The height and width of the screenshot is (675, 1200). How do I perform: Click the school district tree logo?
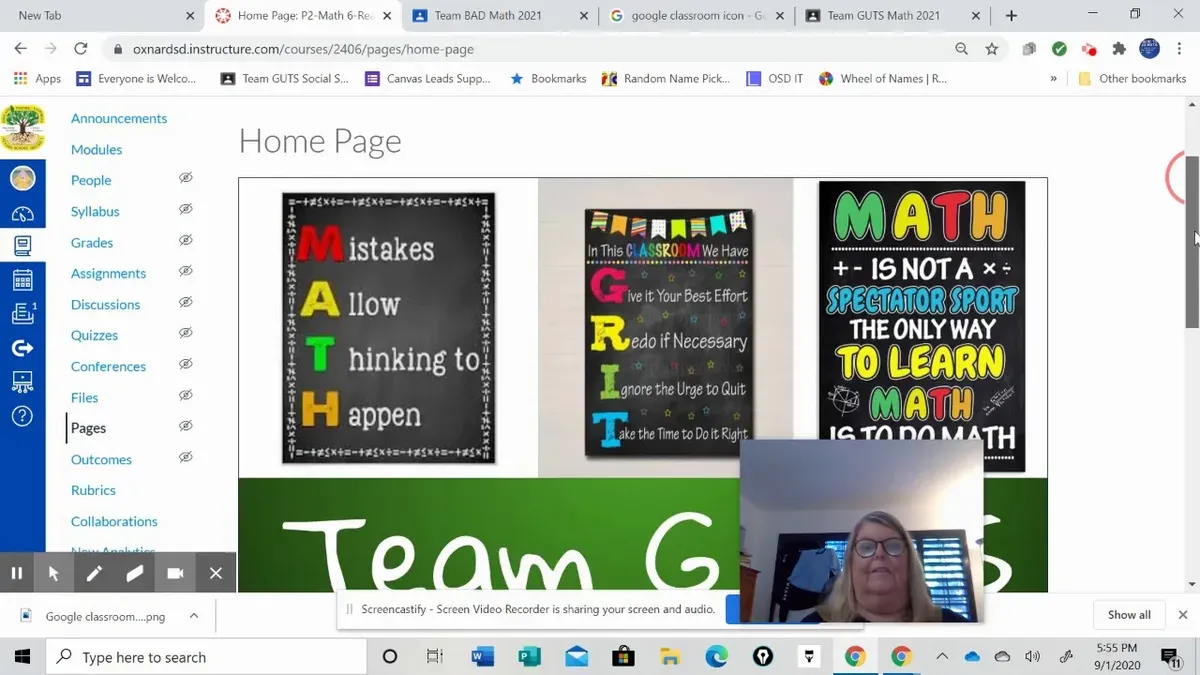(22, 128)
